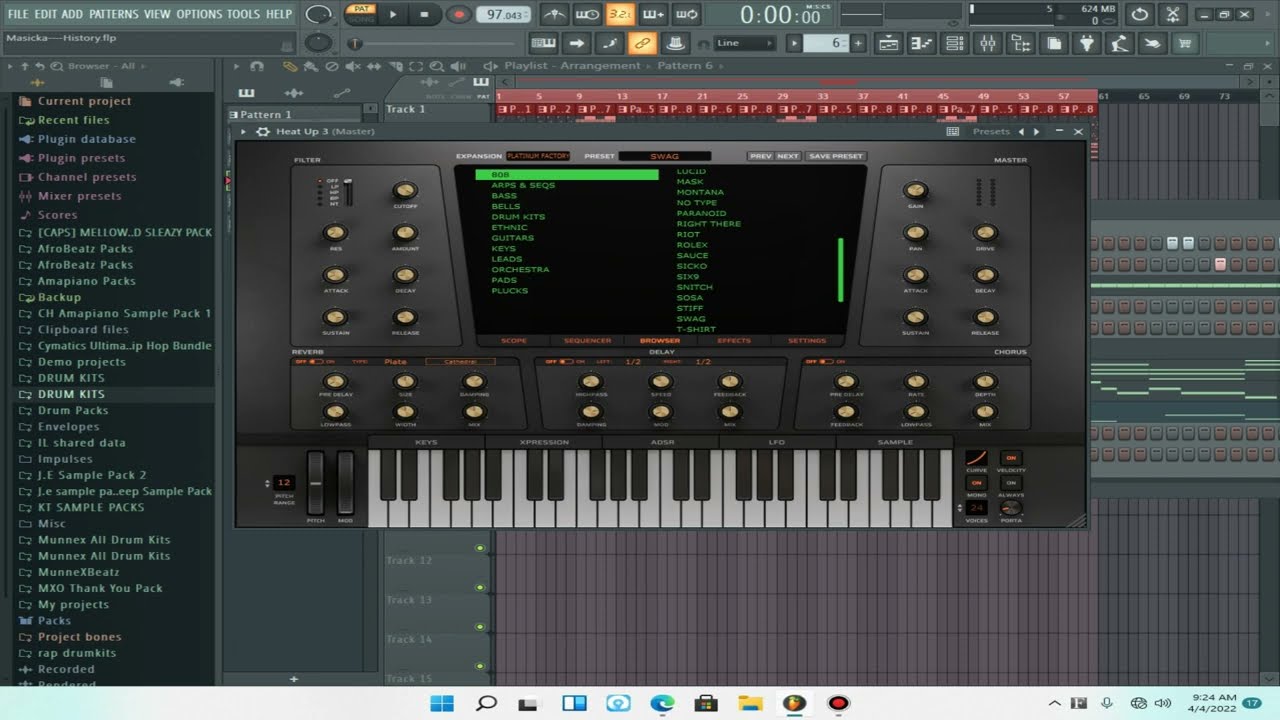Open the taskbar search magnifier

point(486,703)
